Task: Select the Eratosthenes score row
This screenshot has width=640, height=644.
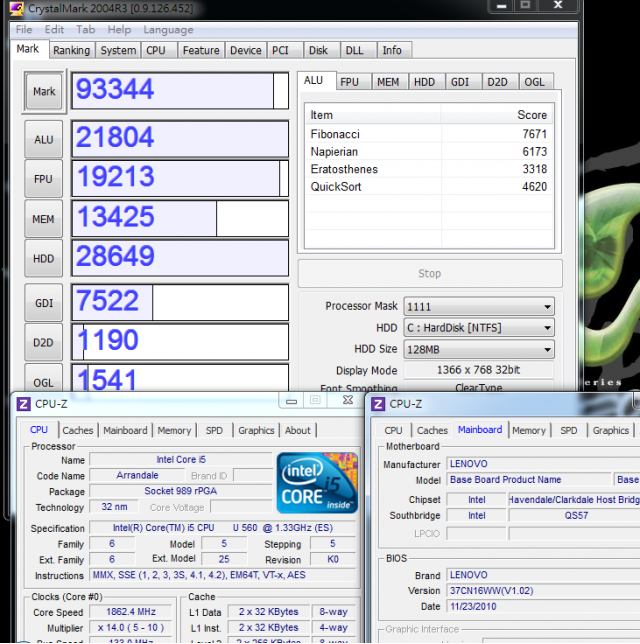Action: [429, 169]
